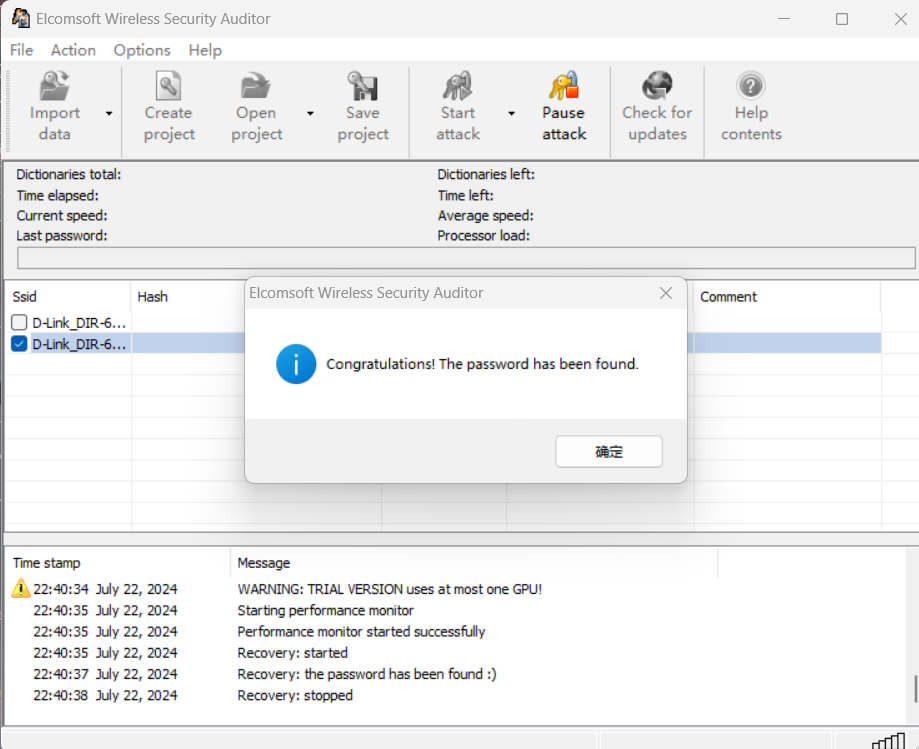919x749 pixels.
Task: Click the signal bars icon in the status bar
Action: click(x=889, y=741)
